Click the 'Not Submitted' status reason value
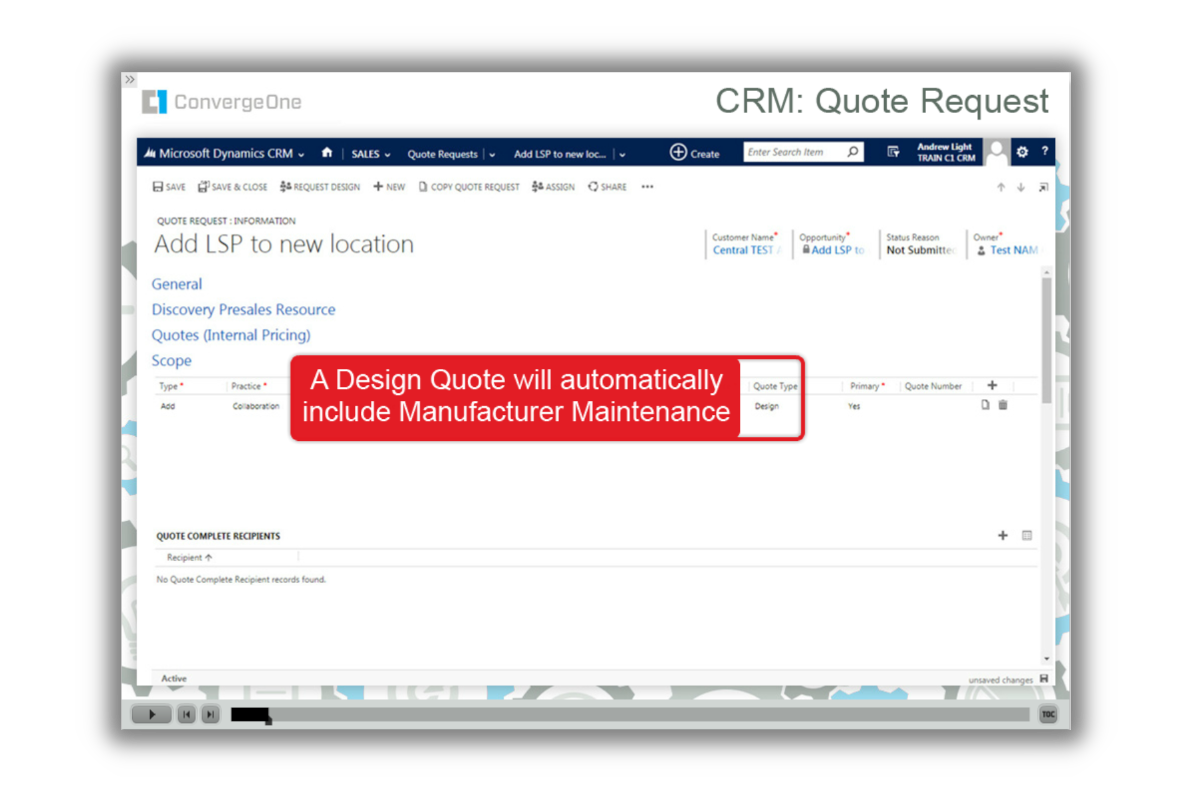The width and height of the screenshot is (1190, 789). 921,250
